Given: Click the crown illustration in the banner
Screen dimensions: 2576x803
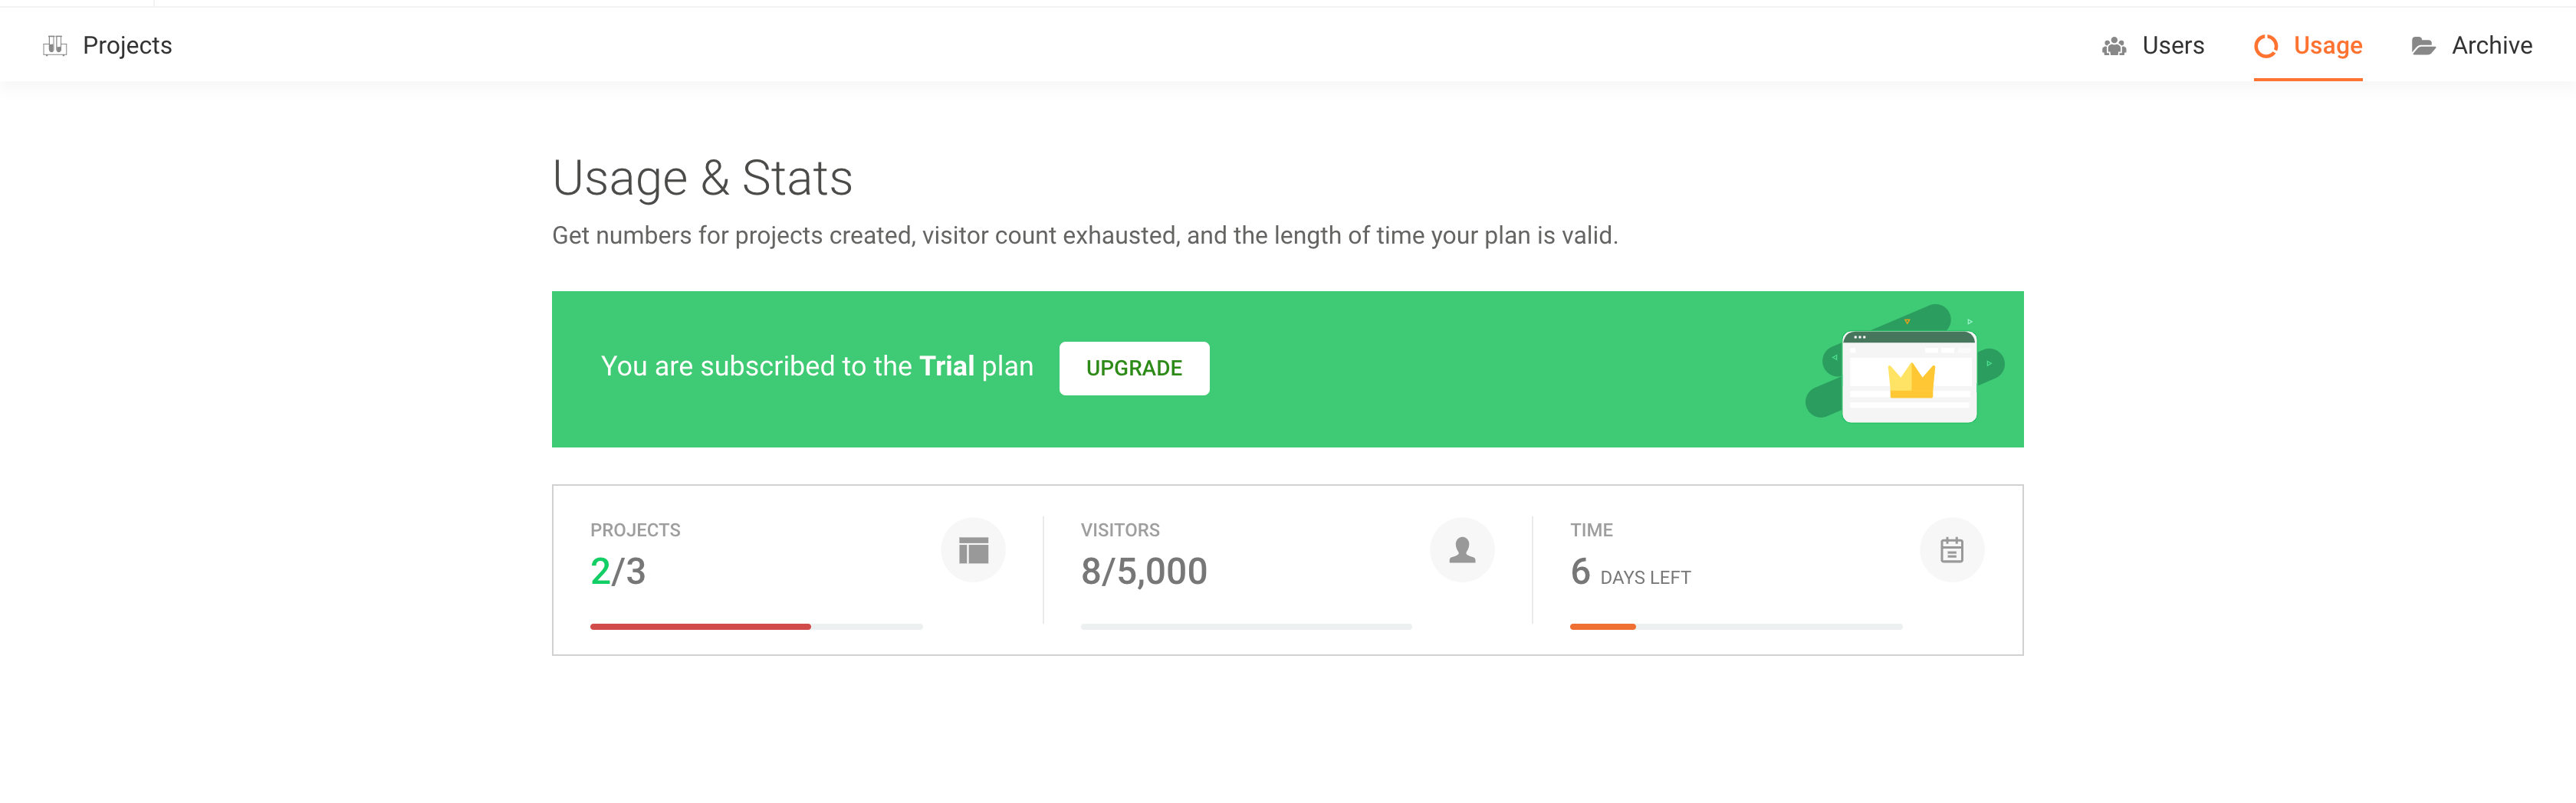Looking at the screenshot, I should click(x=1910, y=380).
